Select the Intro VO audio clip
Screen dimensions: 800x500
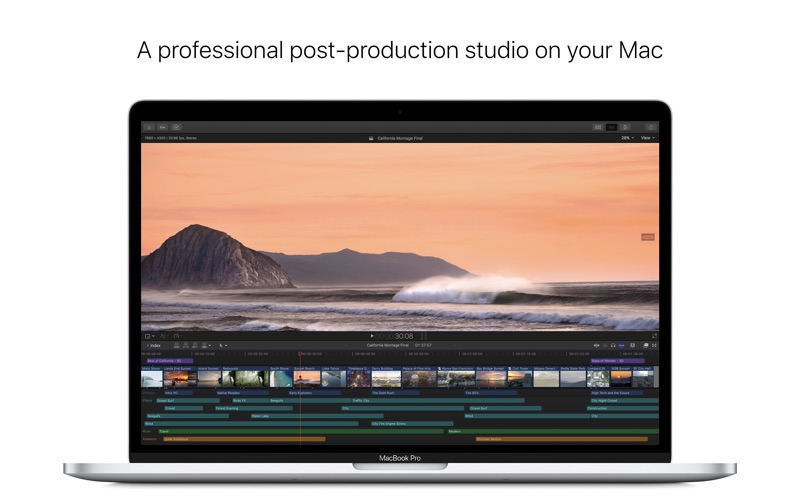[x=178, y=393]
